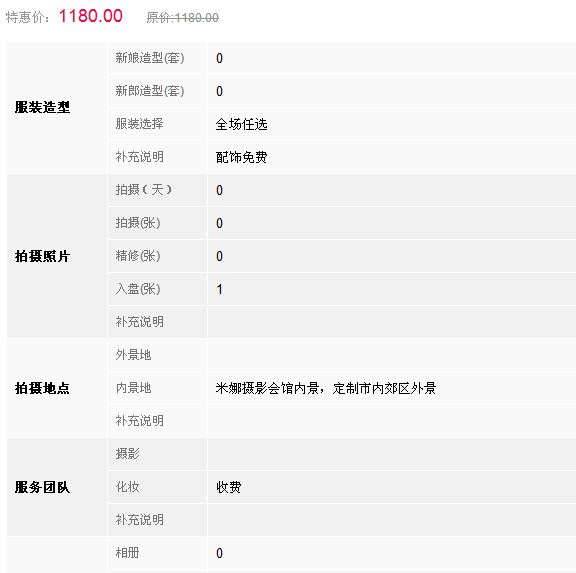Click the special price 1180.00
576x573 pixels.
(x=90, y=16)
